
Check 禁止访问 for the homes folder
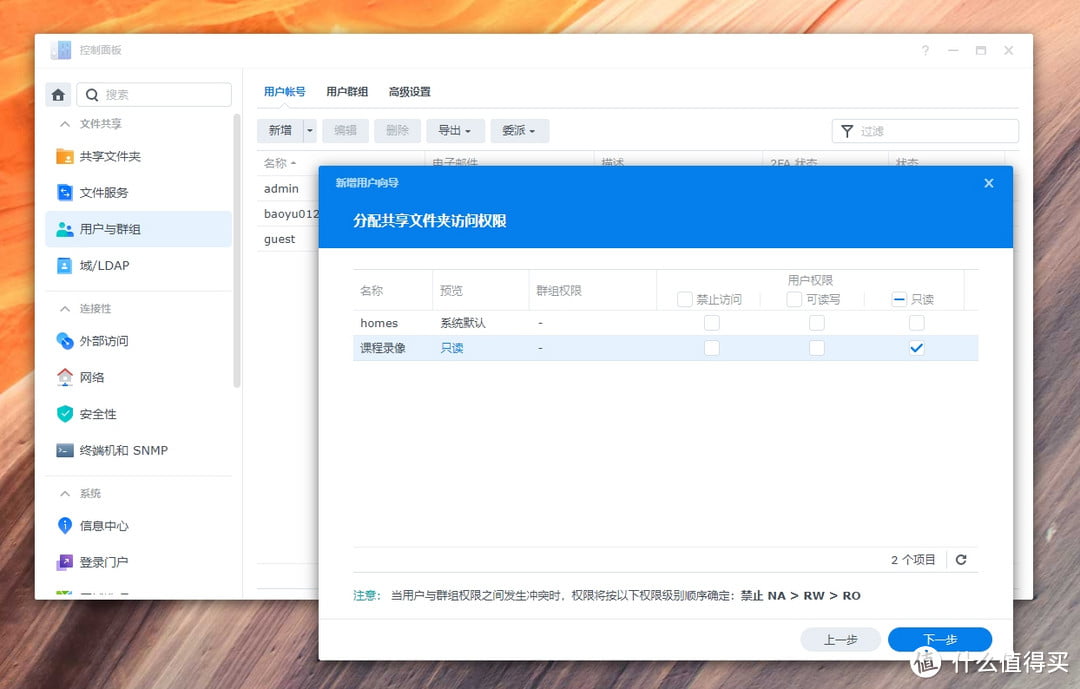click(x=711, y=322)
